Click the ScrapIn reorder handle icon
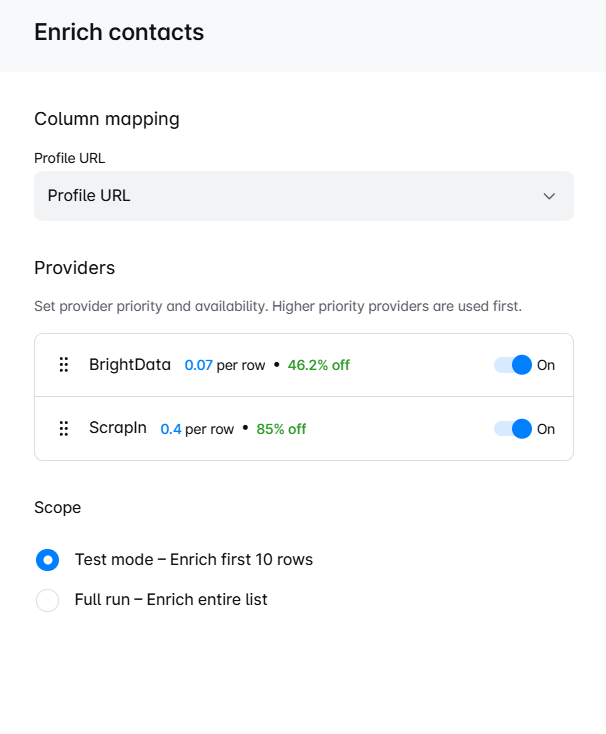The width and height of the screenshot is (606, 734). tap(64, 429)
